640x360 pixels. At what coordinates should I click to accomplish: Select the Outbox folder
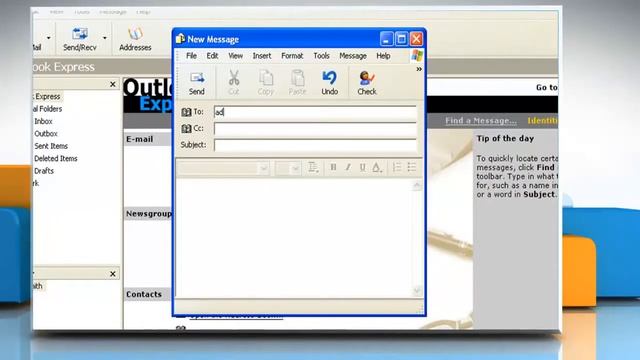pos(46,133)
